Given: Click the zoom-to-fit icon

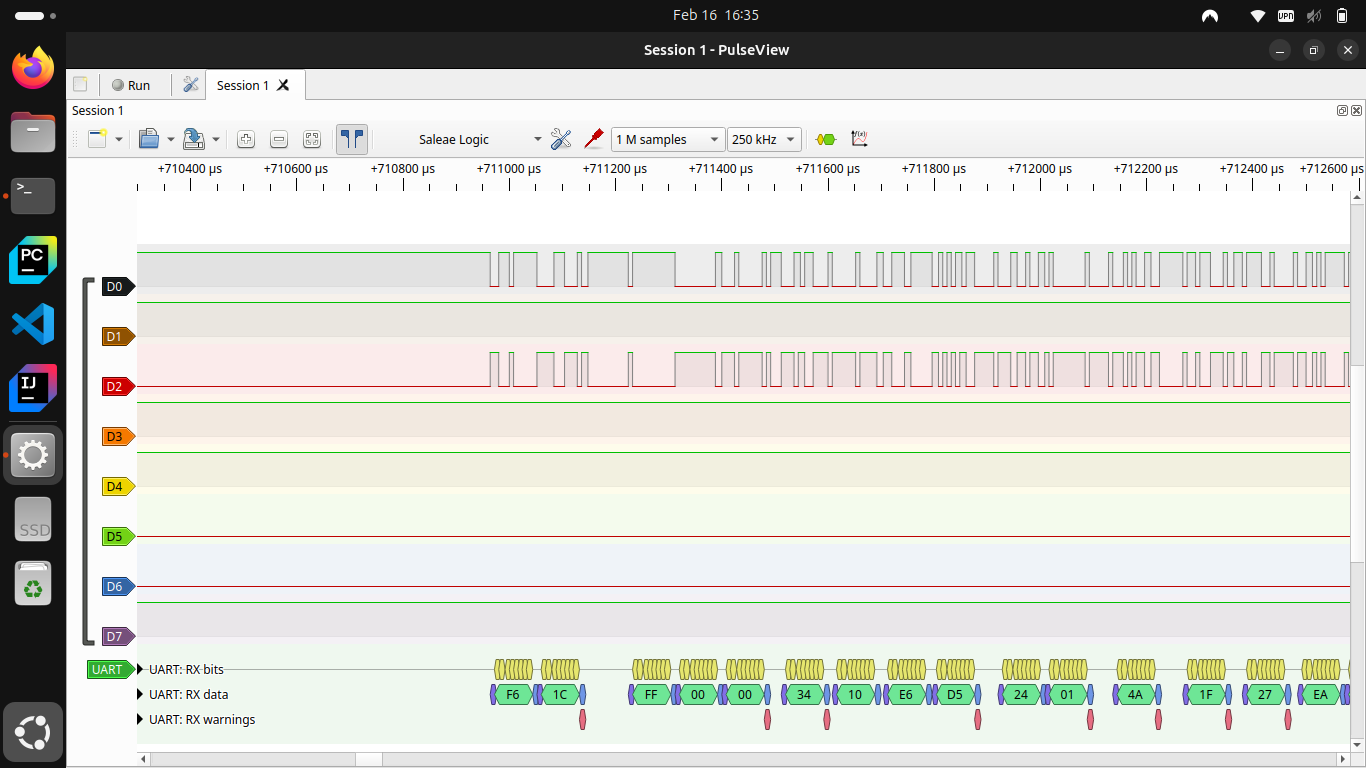Looking at the screenshot, I should point(312,139).
